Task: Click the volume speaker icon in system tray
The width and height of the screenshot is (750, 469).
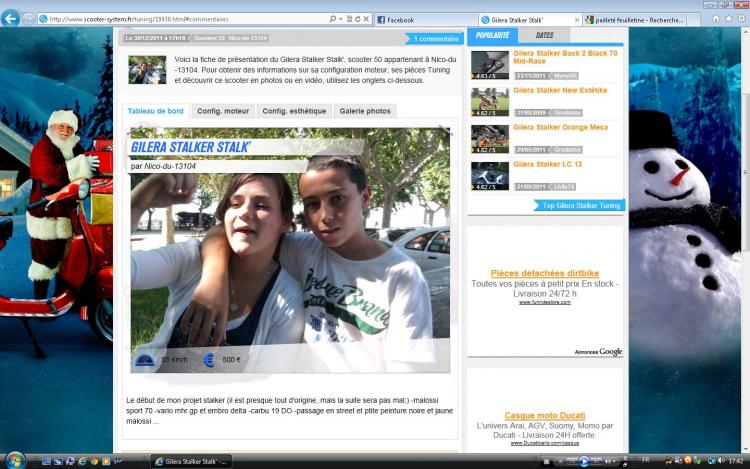Action: [720, 461]
